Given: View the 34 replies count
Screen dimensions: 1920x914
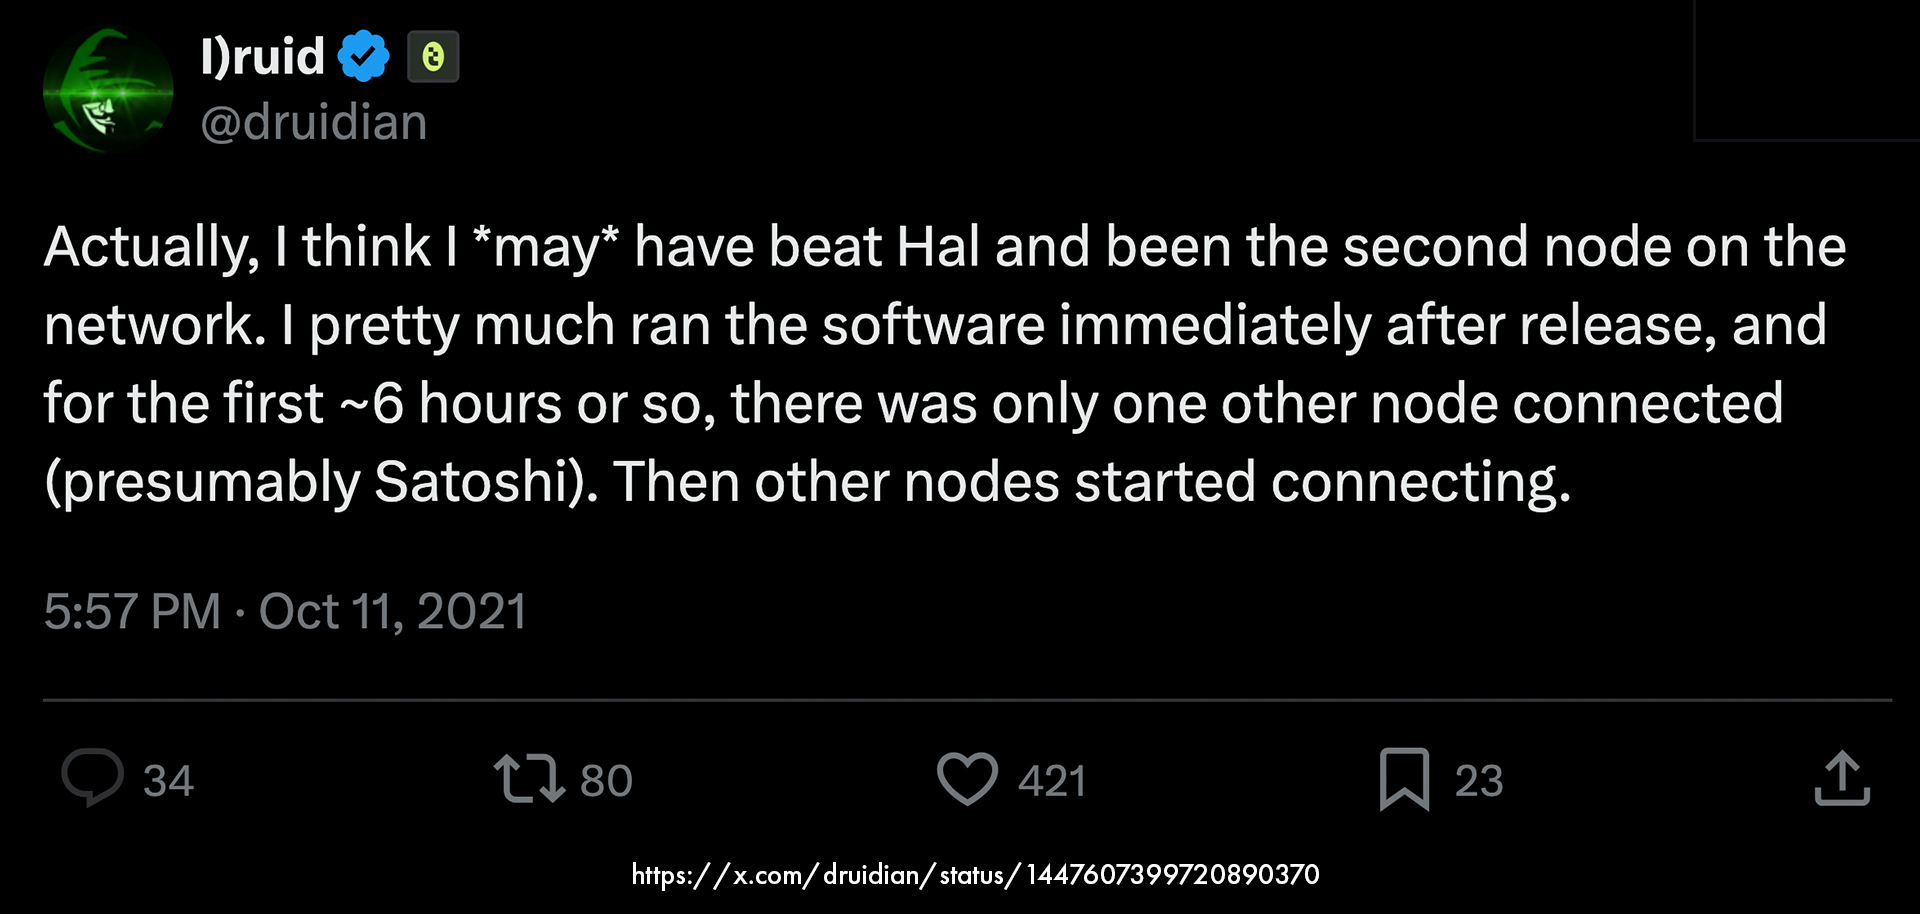Looking at the screenshot, I should coord(168,781).
